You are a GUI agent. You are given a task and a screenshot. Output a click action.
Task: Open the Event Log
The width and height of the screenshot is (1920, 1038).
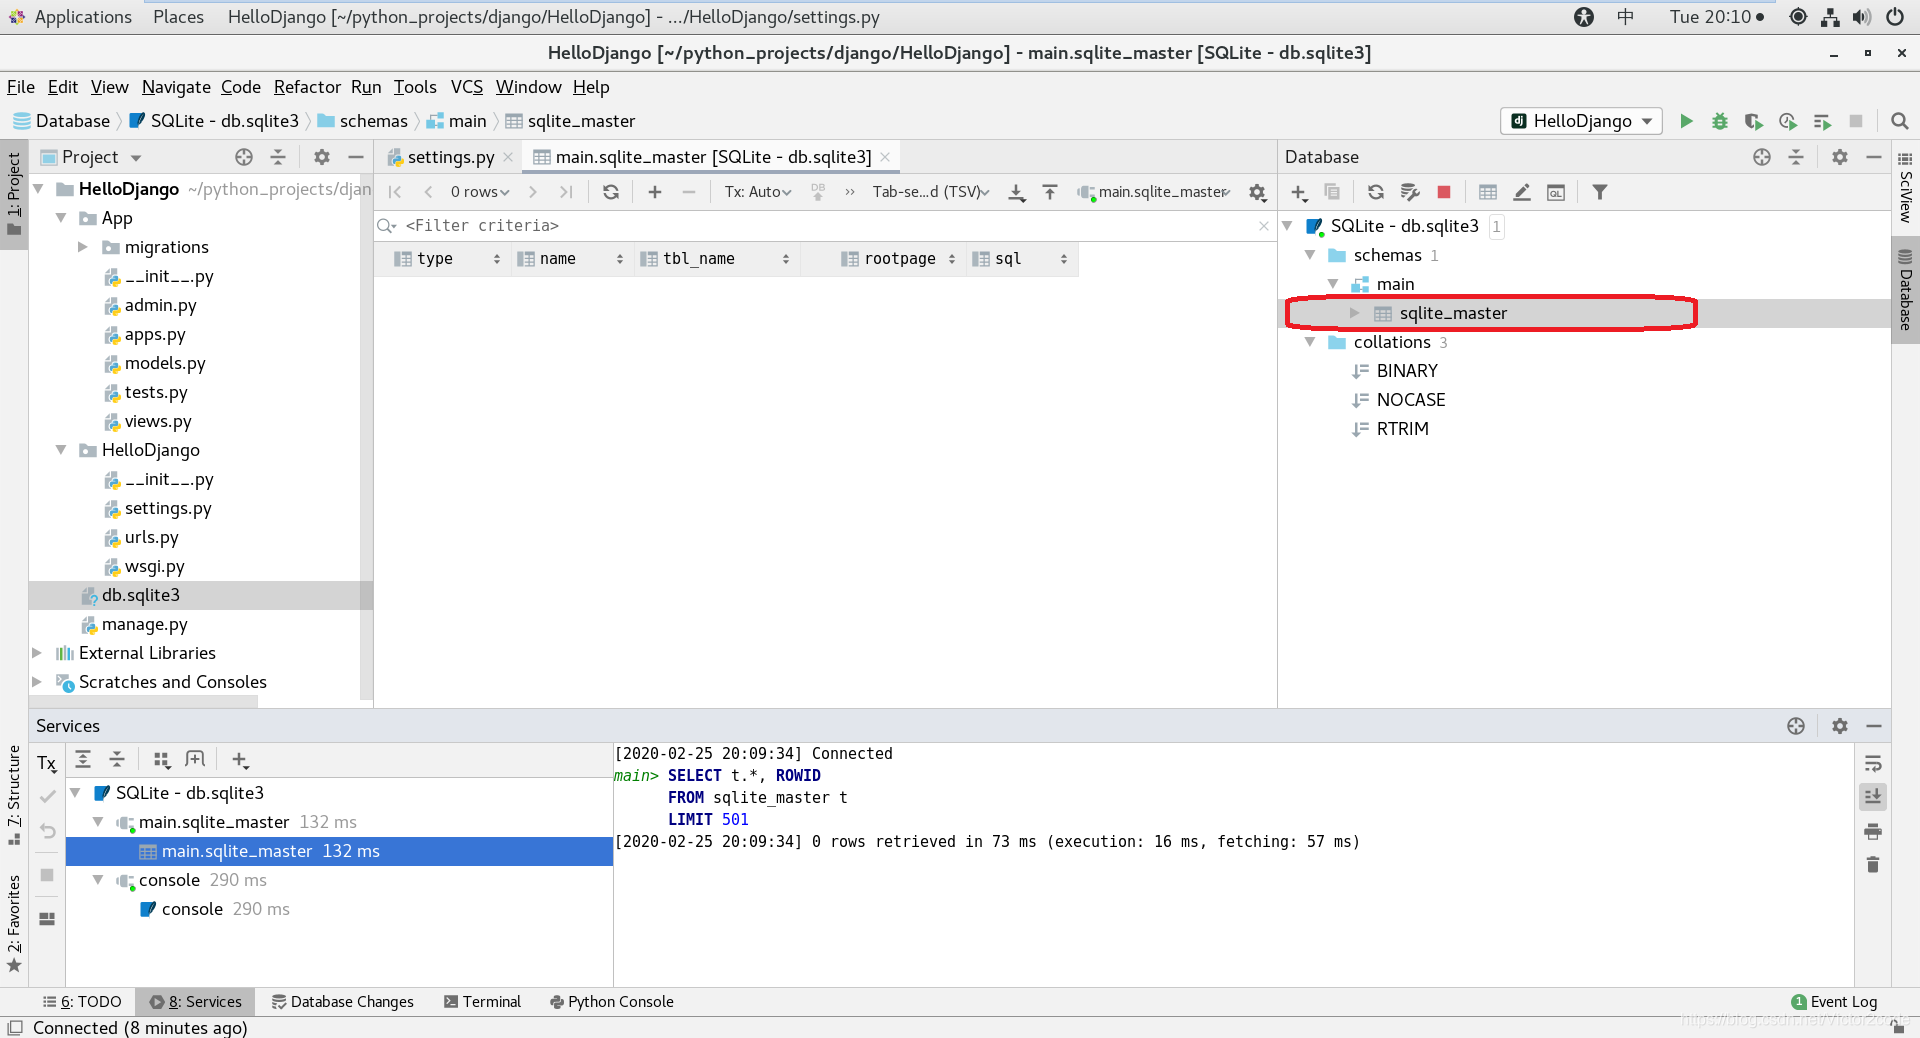point(1834,1002)
